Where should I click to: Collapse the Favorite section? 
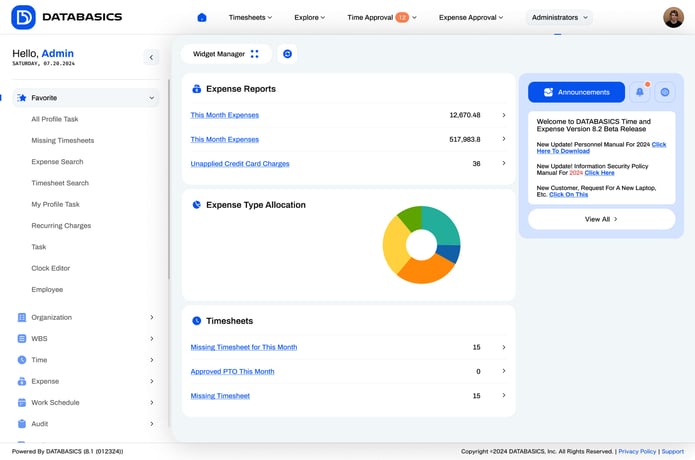pyautogui.click(x=151, y=98)
